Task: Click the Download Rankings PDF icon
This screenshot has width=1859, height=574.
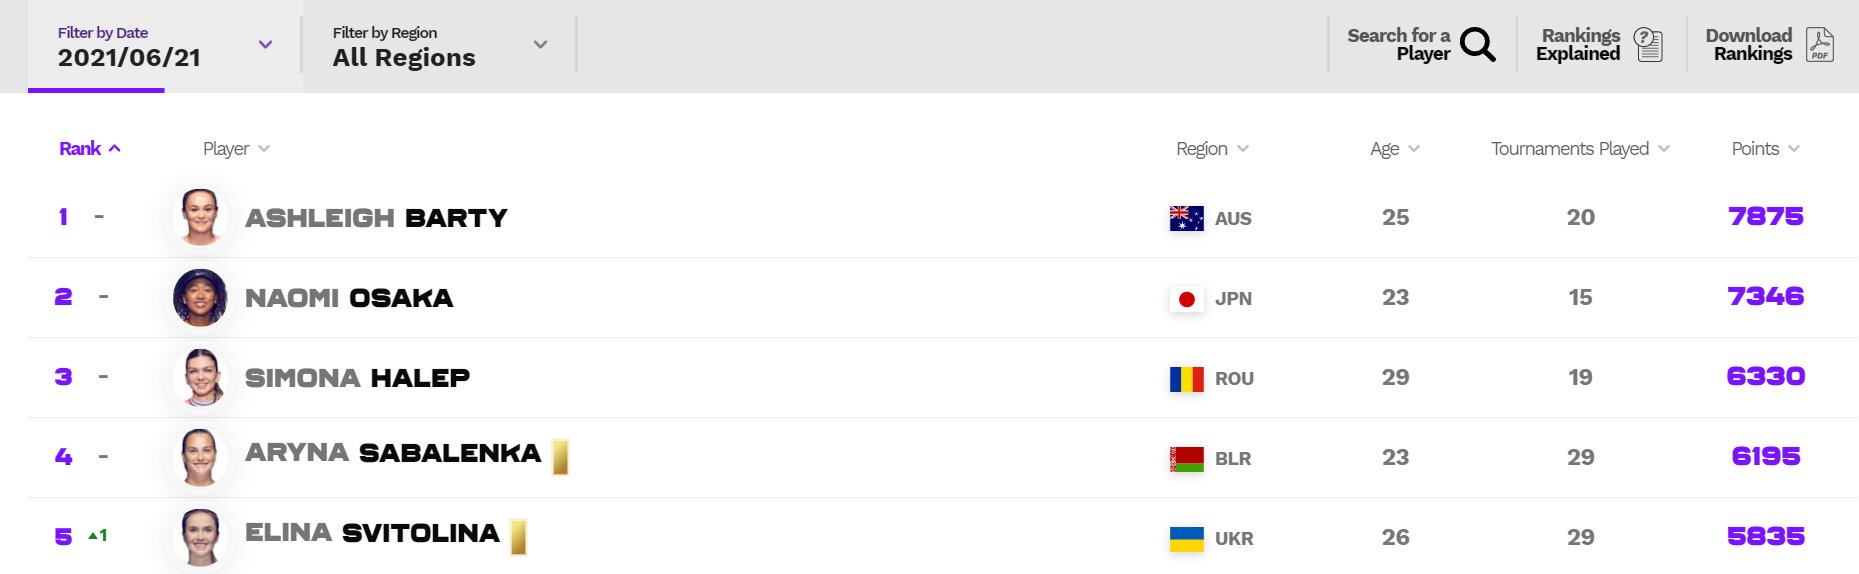Action: pyautogui.click(x=1820, y=44)
